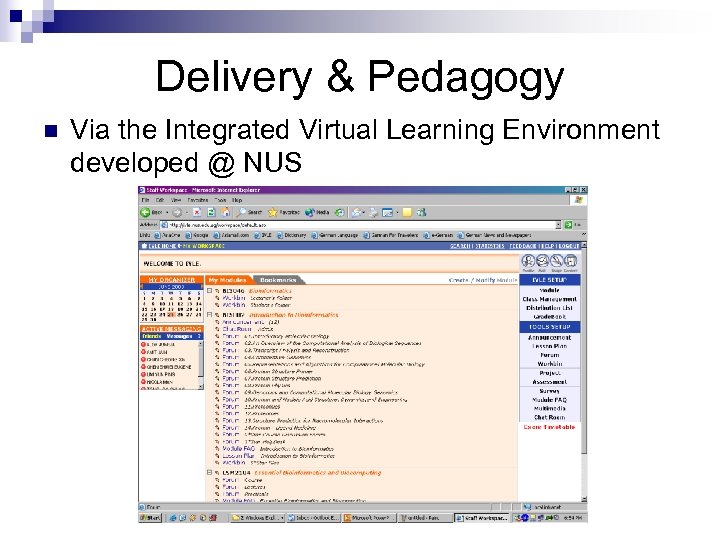
Task: Click the Mail envelope toolbar icon
Action: pyautogui.click(x=356, y=212)
